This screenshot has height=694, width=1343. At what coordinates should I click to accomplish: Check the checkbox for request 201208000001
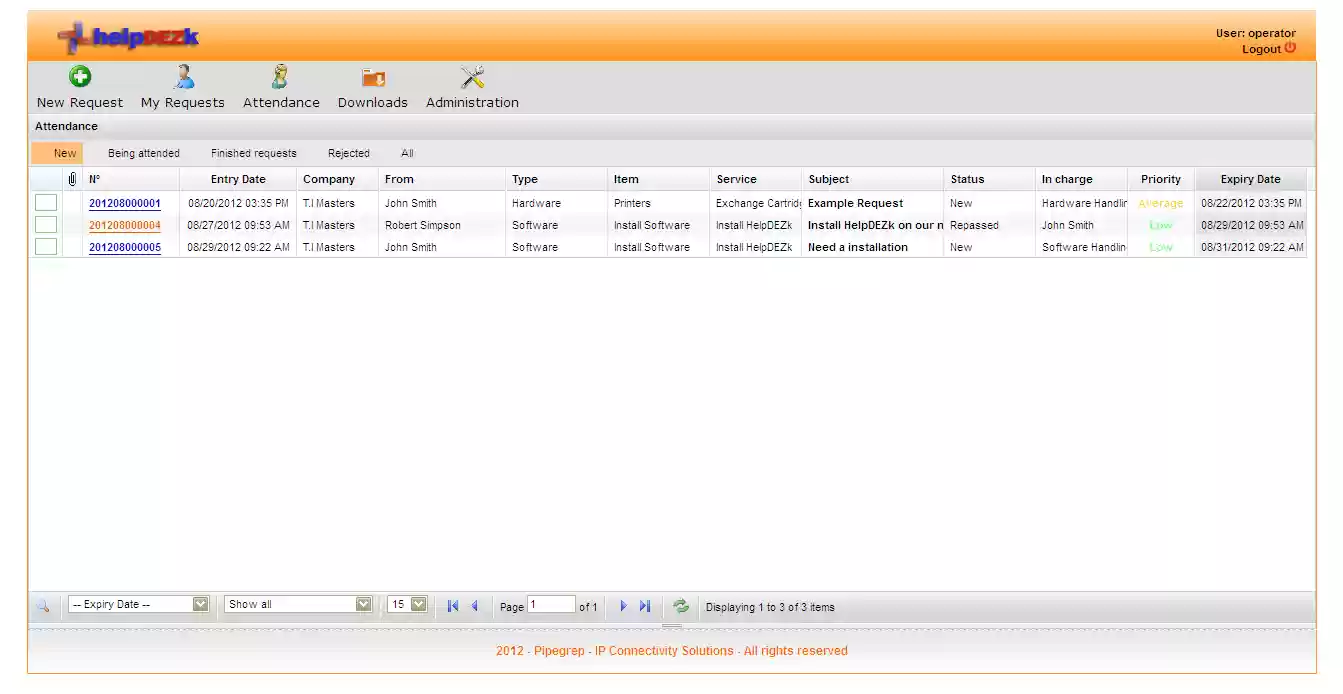(x=45, y=202)
